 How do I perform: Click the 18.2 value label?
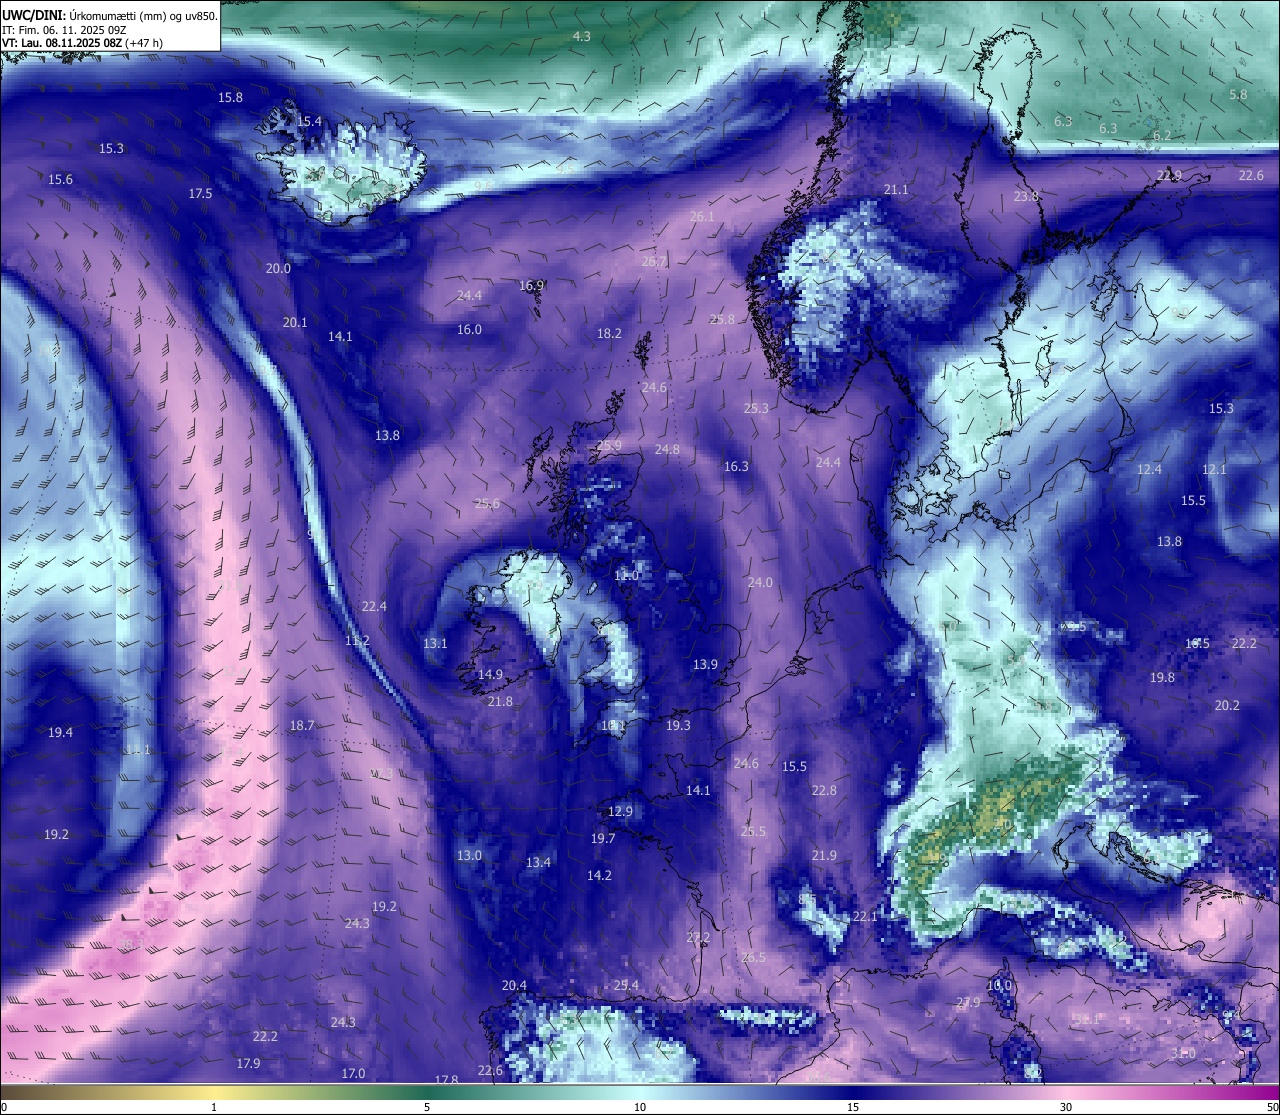coord(609,333)
